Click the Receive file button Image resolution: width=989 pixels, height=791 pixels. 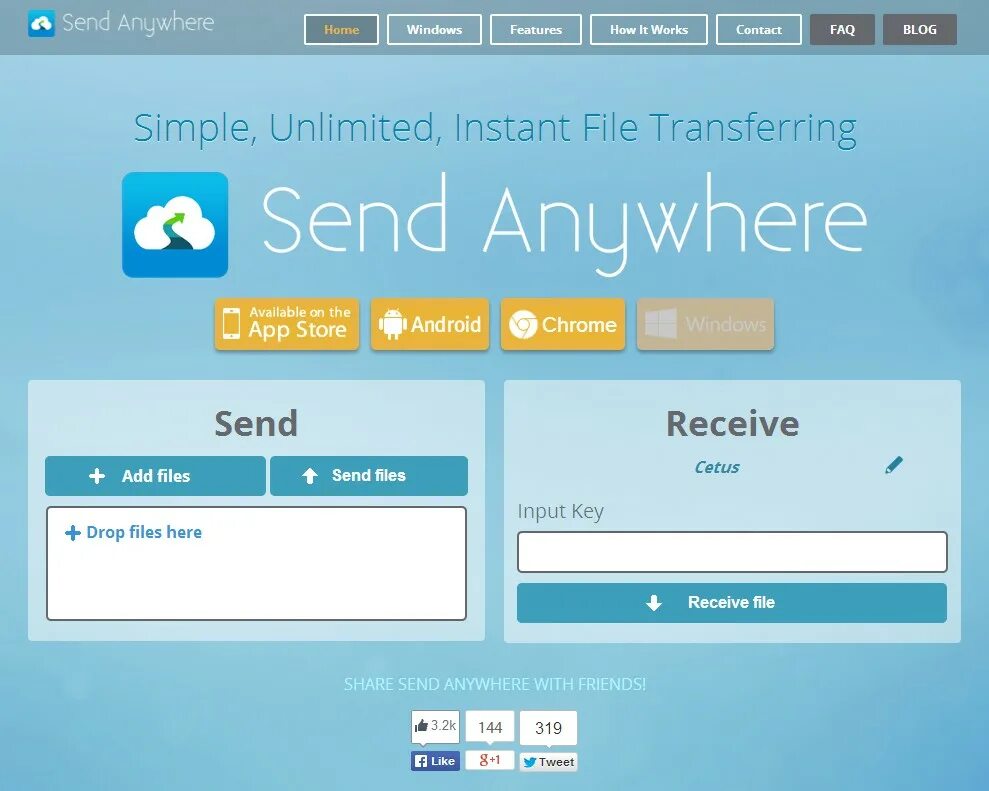point(732,603)
